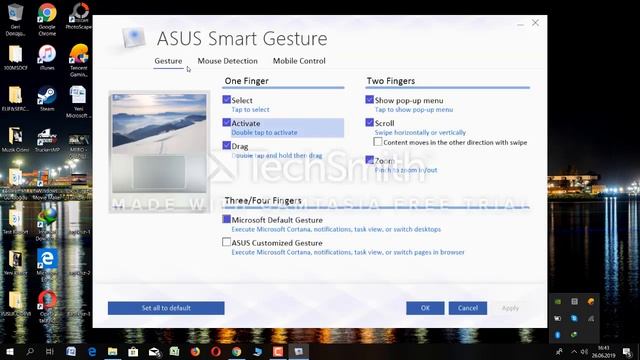This screenshot has width=640, height=360.
Task: Open the Microsoft Edge desktop shortcut
Action: (47, 264)
